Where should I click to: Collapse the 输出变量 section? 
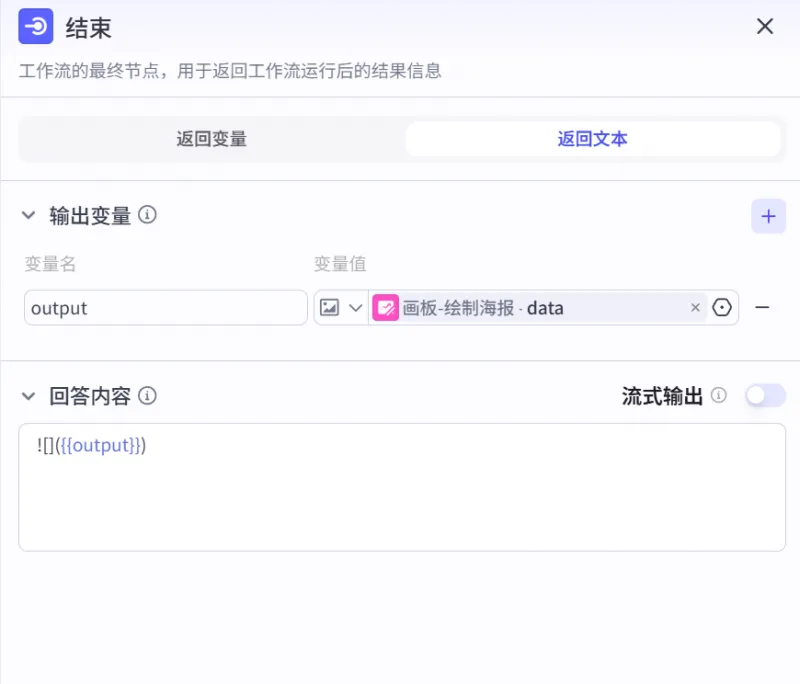(28, 216)
